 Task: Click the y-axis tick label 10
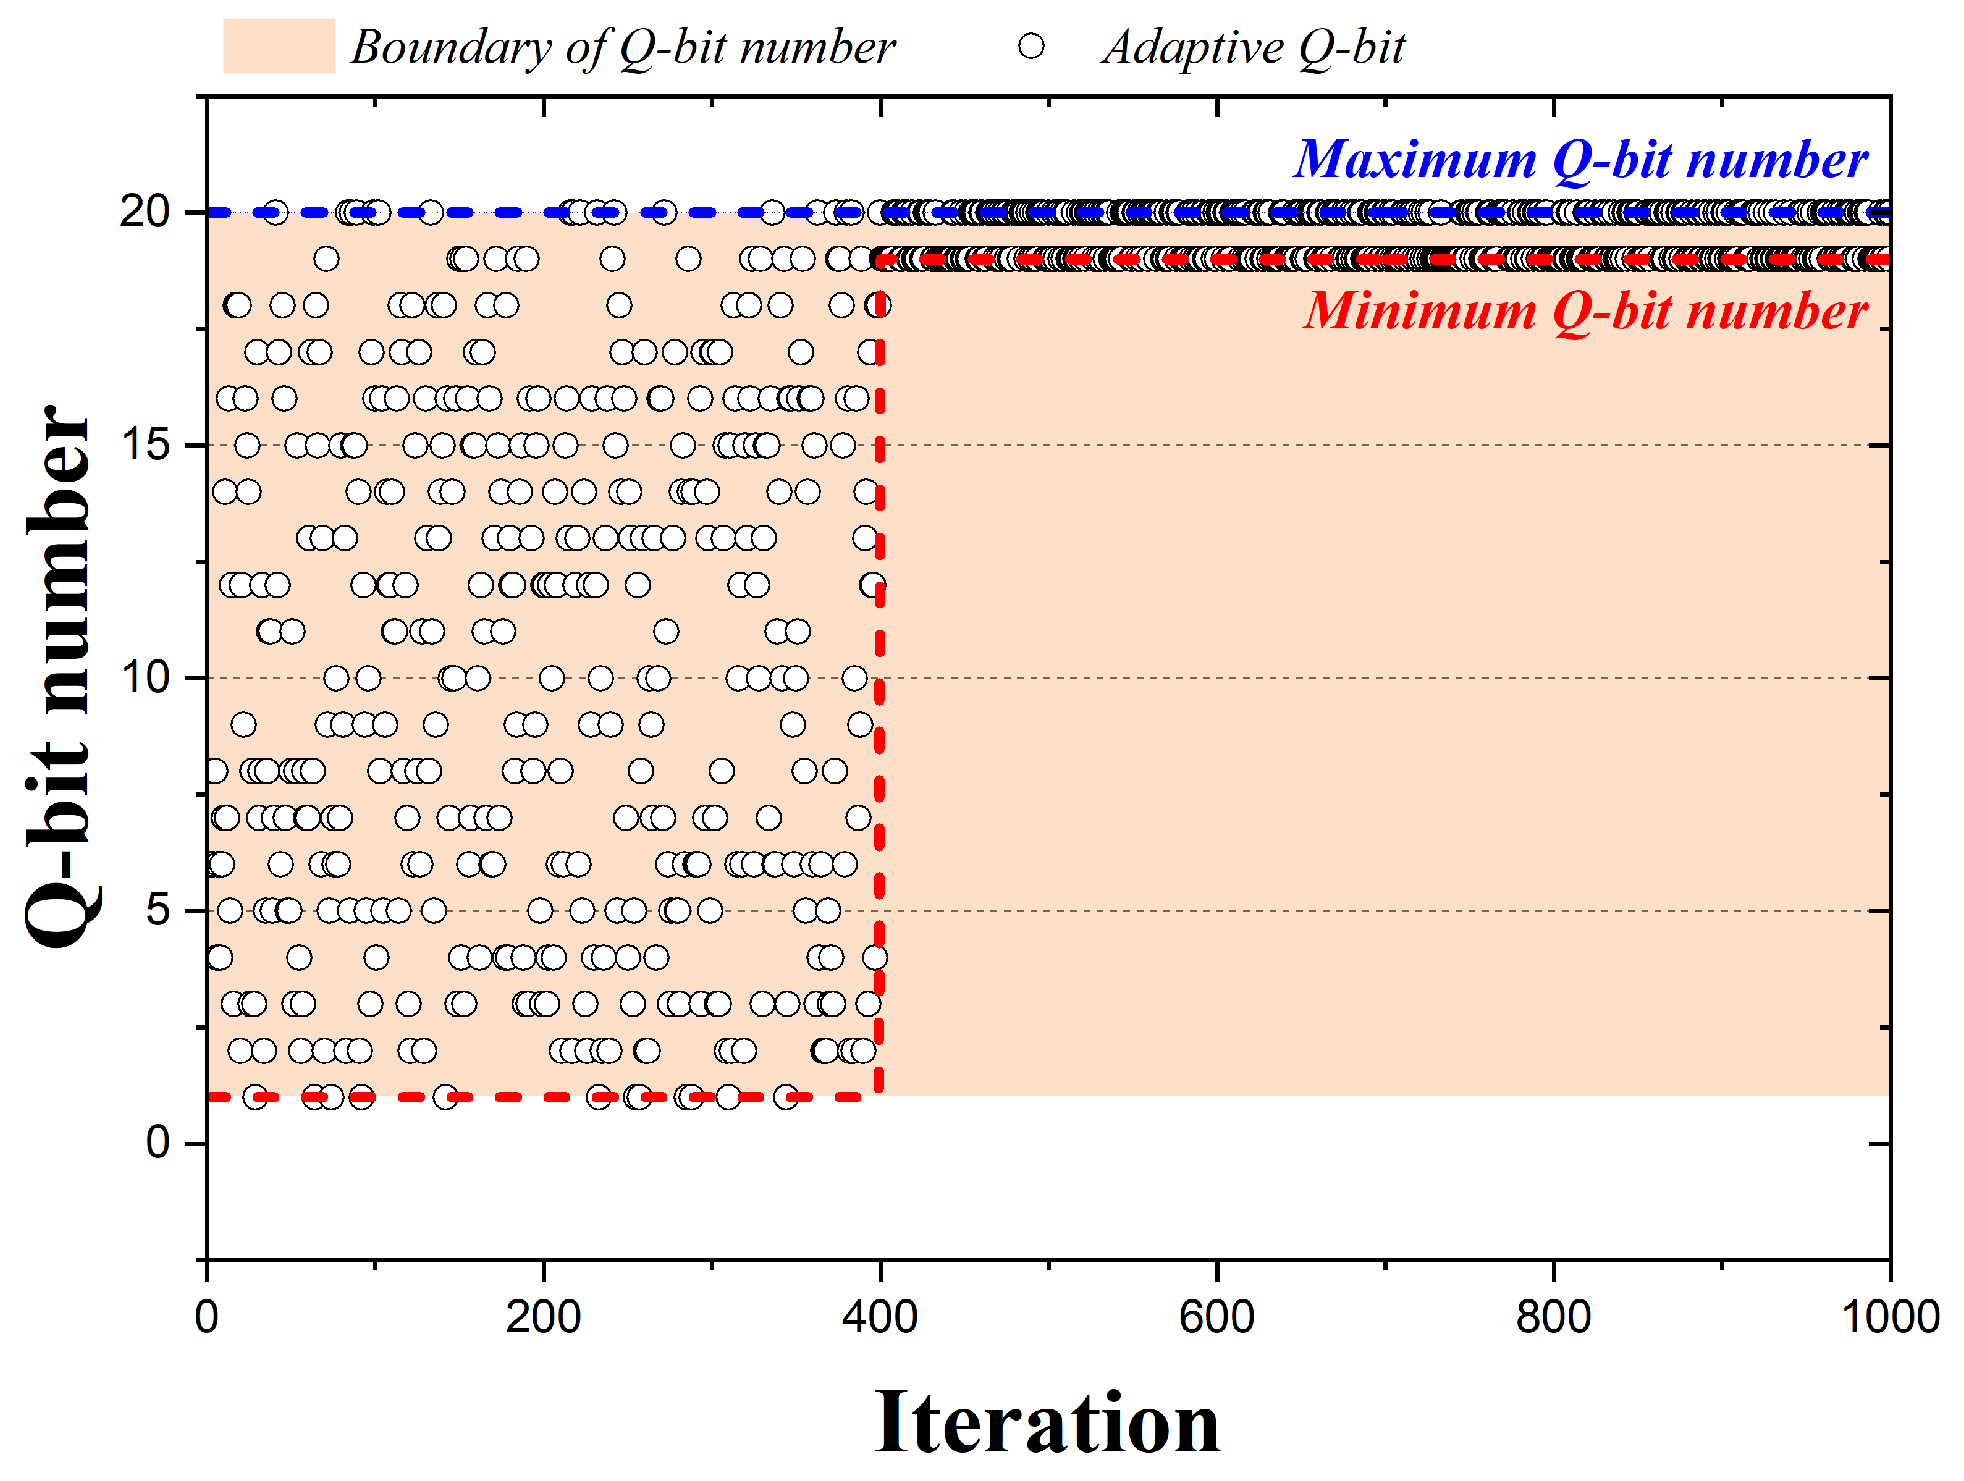(x=145, y=677)
